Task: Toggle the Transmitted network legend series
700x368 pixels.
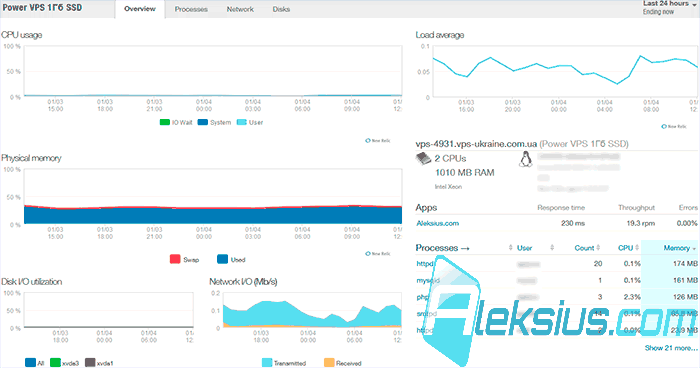Action: pos(284,363)
